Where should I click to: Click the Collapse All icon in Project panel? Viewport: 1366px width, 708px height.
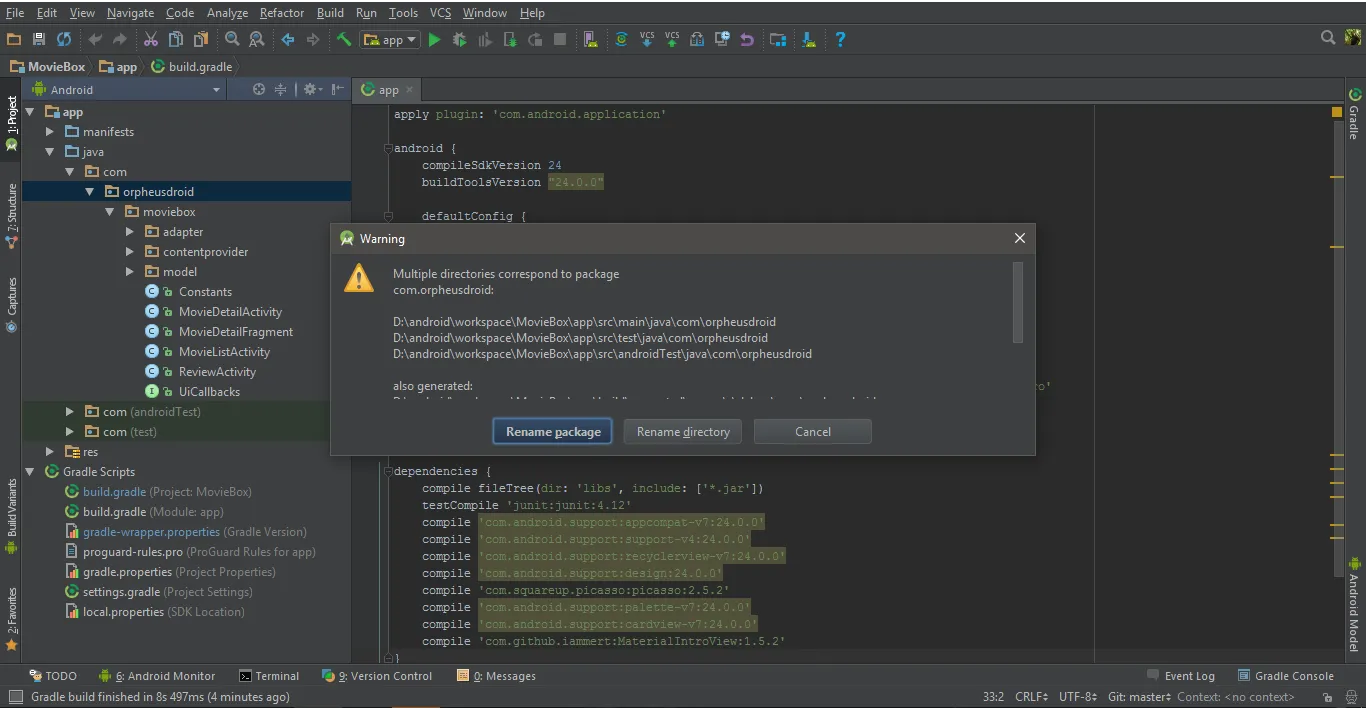click(281, 89)
